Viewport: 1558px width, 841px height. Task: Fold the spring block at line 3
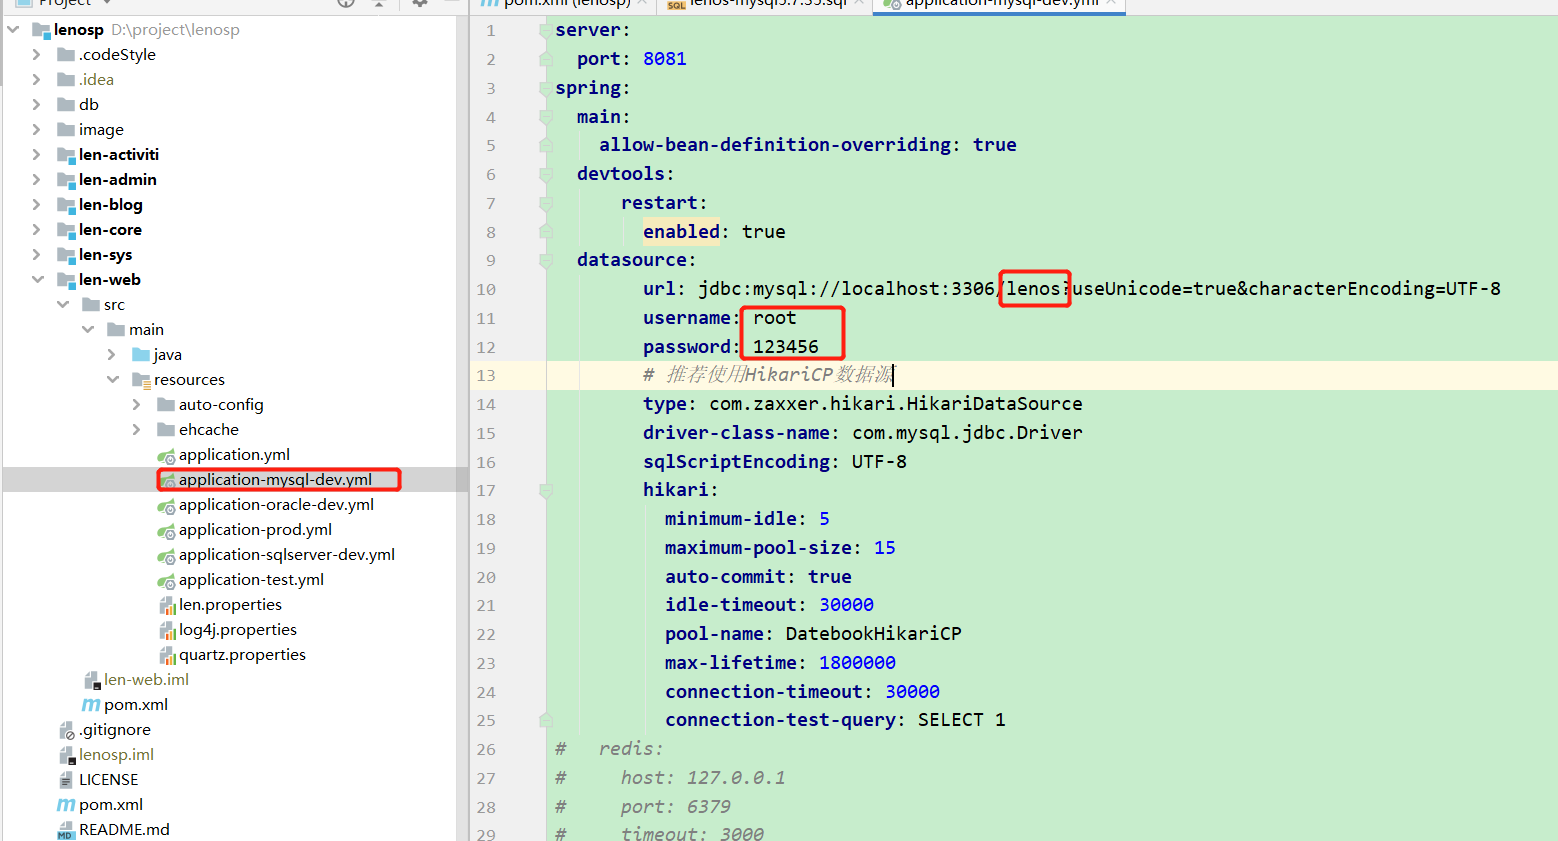pos(546,89)
